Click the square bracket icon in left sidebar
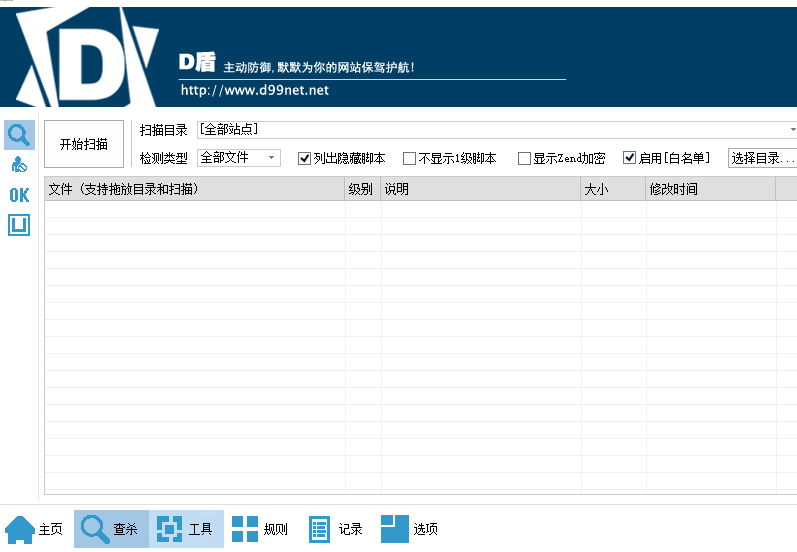Screen dimensions: 797x552 pos(19,225)
